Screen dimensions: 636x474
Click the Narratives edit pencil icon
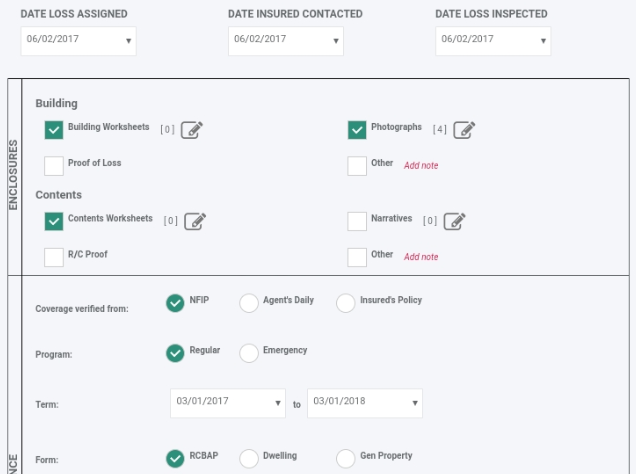point(455,221)
